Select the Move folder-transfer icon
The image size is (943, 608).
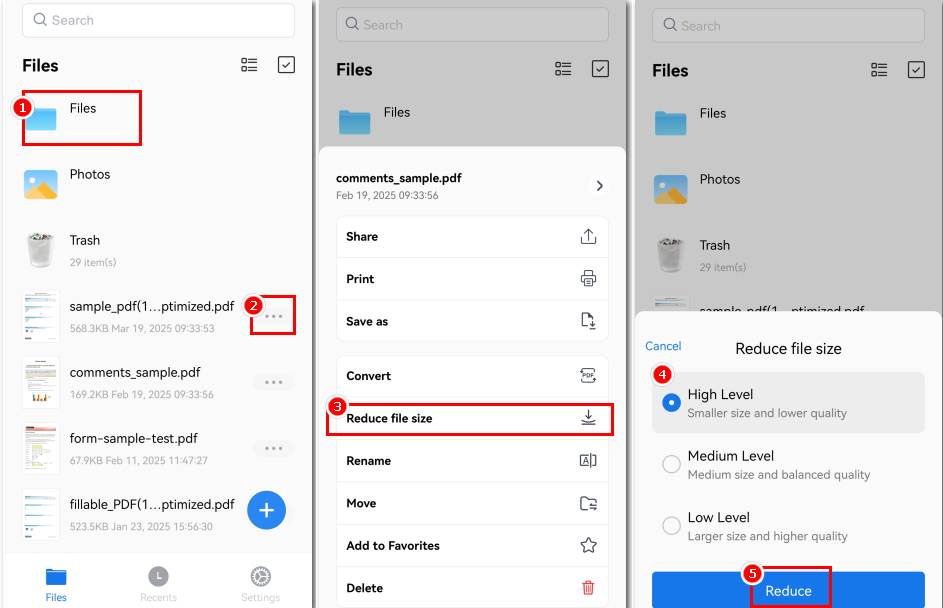(x=589, y=503)
